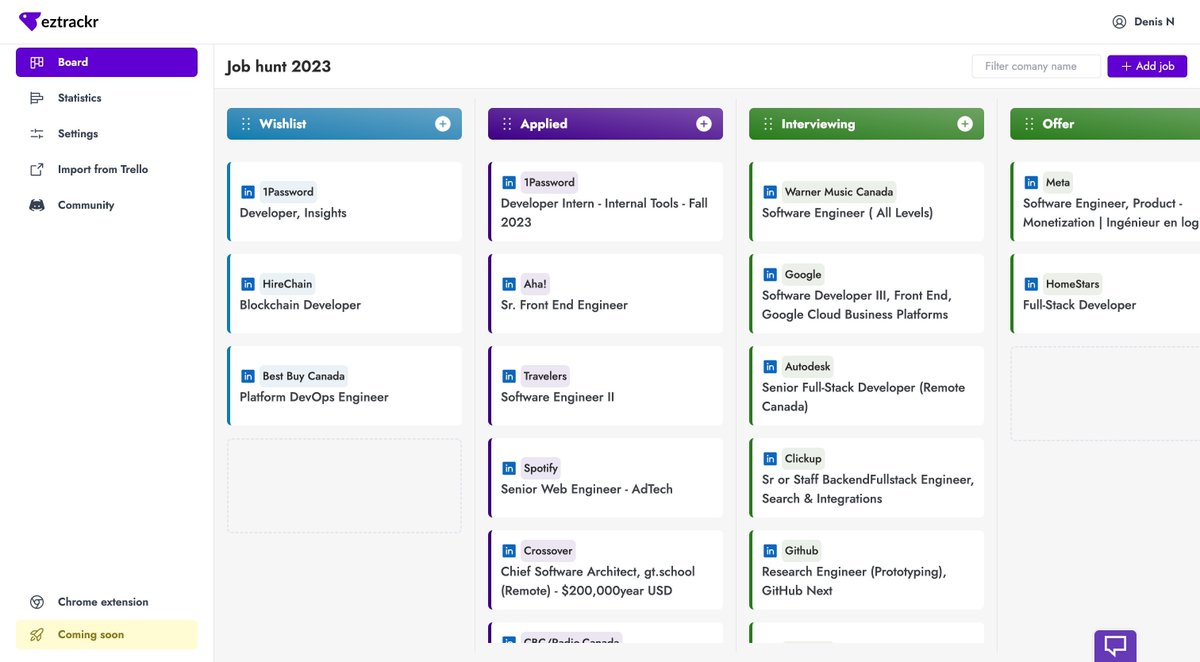Open the Blockchain Developer job card
The height and width of the screenshot is (662, 1200).
point(344,294)
